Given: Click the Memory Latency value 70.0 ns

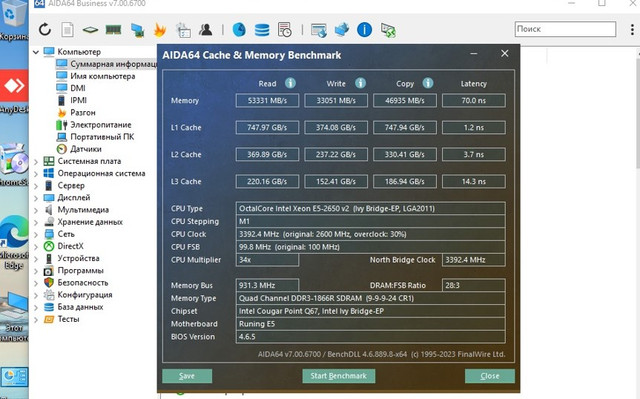Looking at the screenshot, I should pos(473,100).
